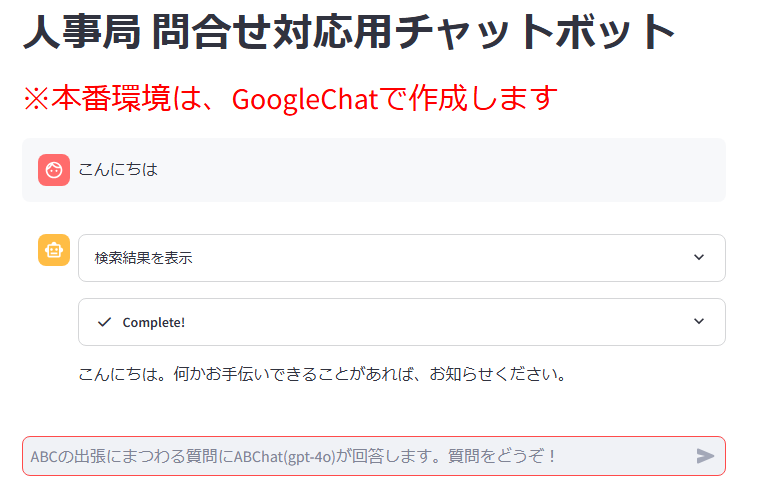This screenshot has width=763, height=499.
Task: Open the 検索結果を表示 expander label
Action: click(143, 258)
